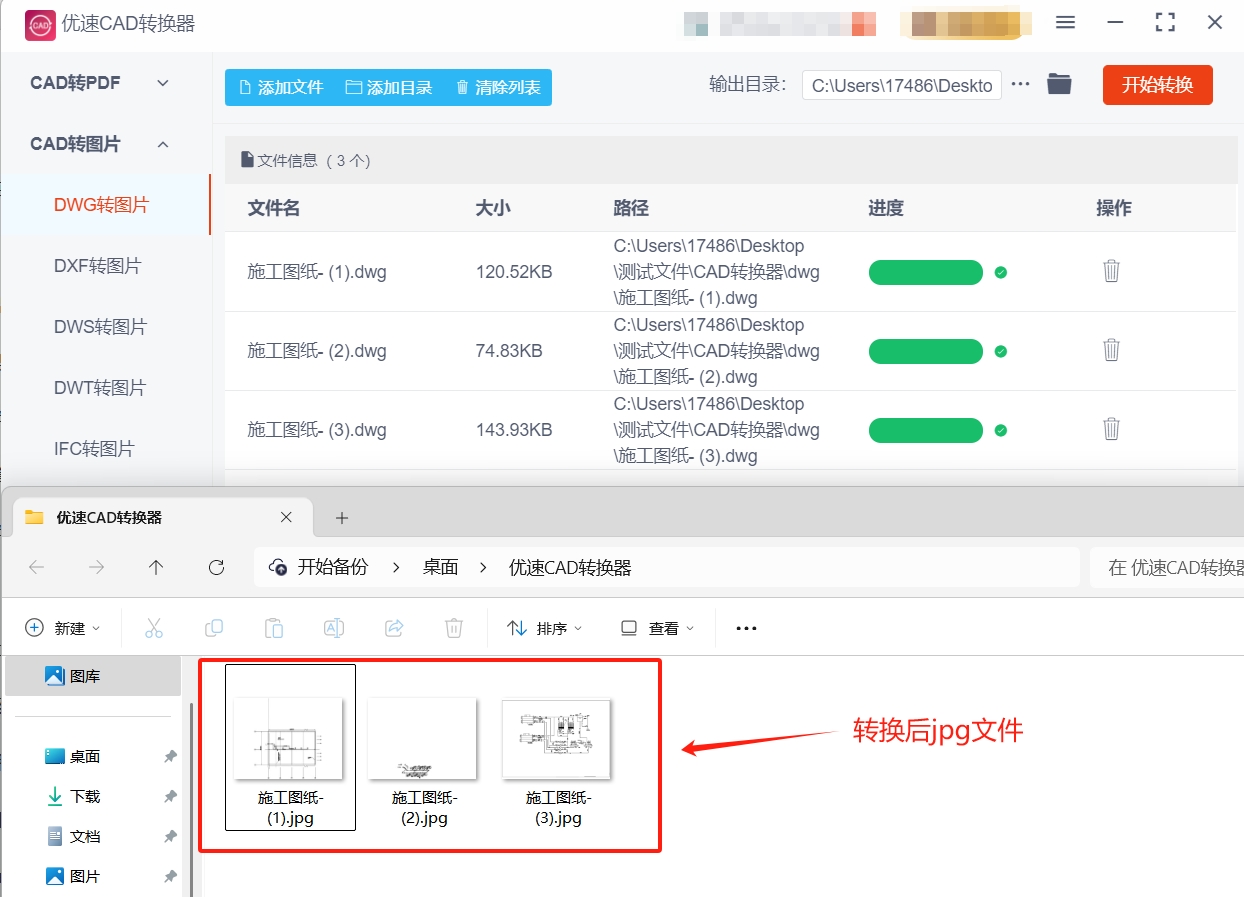The image size is (1244, 897).
Task: Click the scissors cut icon in Explorer toolbar
Action: [154, 627]
